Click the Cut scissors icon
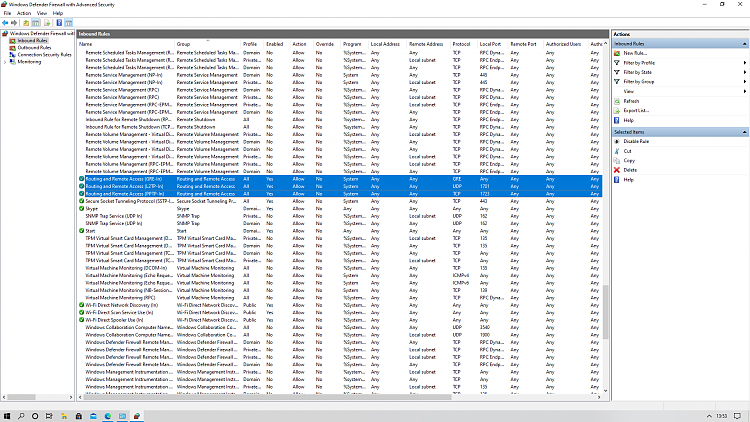Screen dimensions: 750x422 click(617, 151)
